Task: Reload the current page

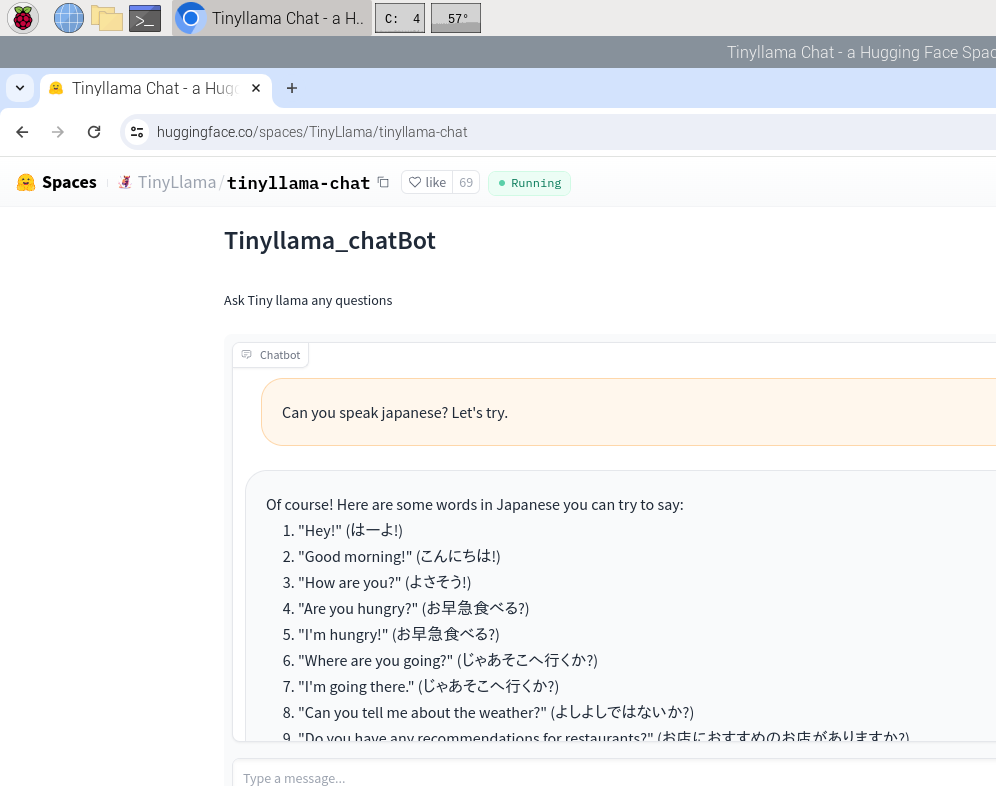Action: 94,132
